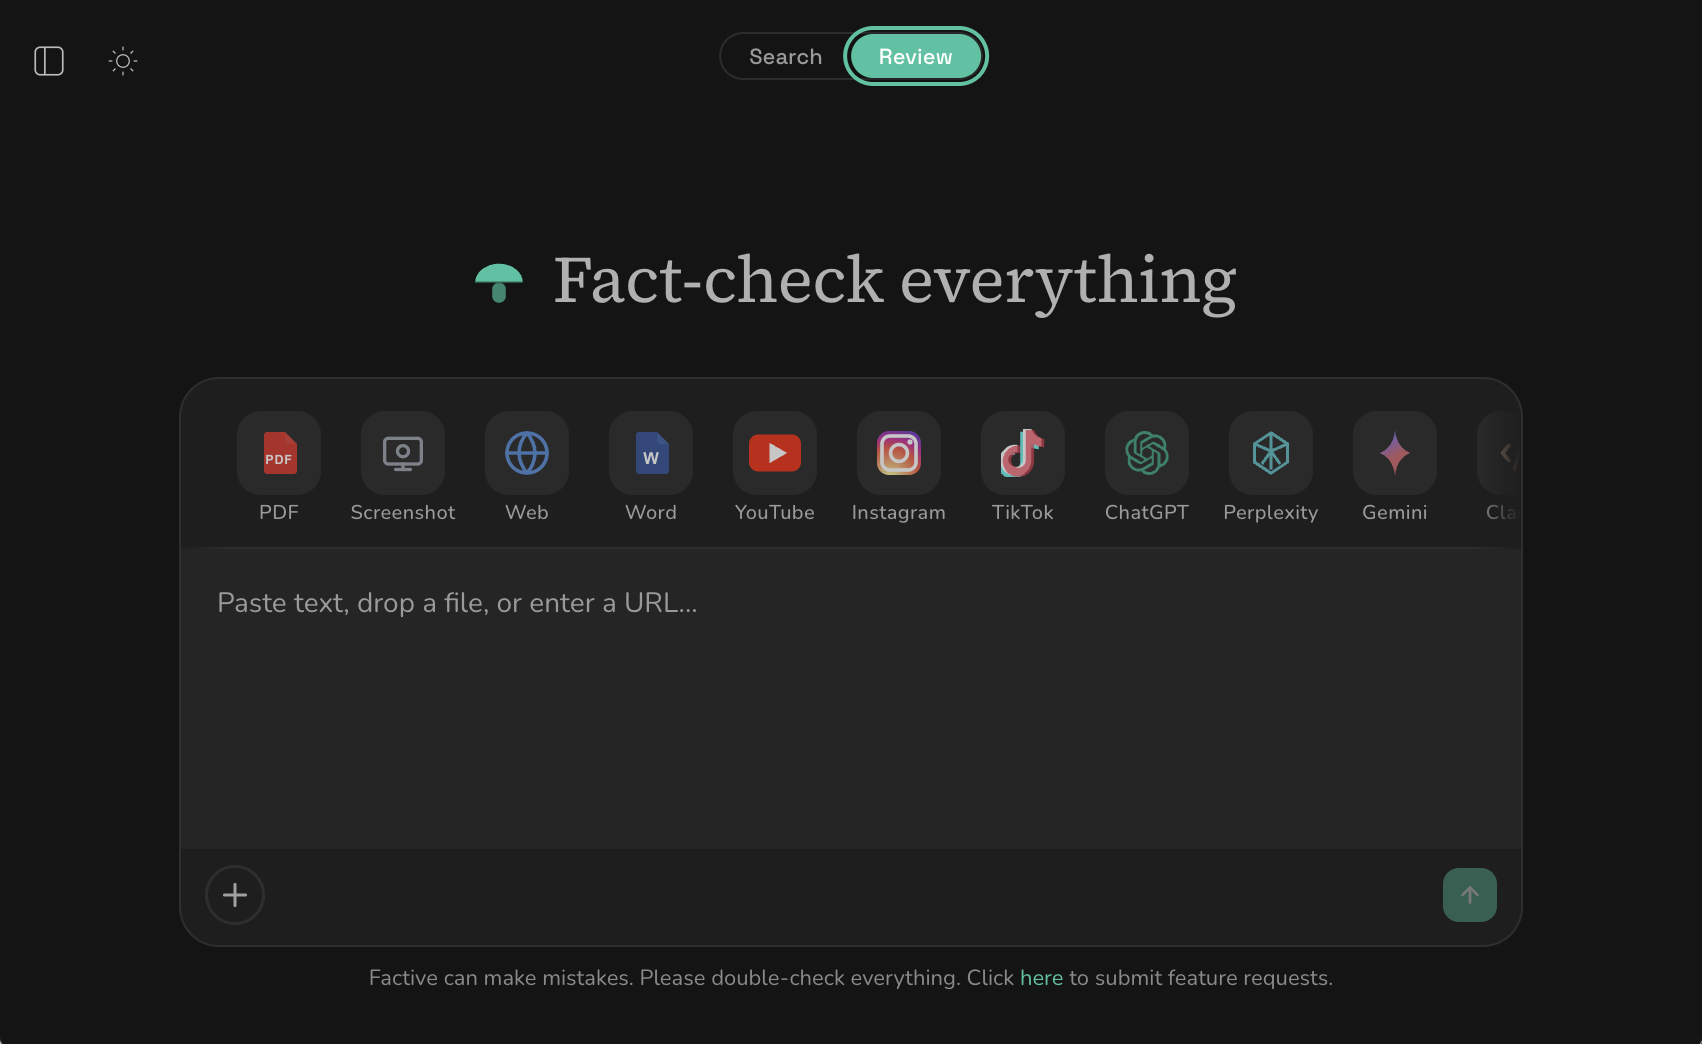
Task: Submit with the green arrow button
Action: pyautogui.click(x=1469, y=895)
